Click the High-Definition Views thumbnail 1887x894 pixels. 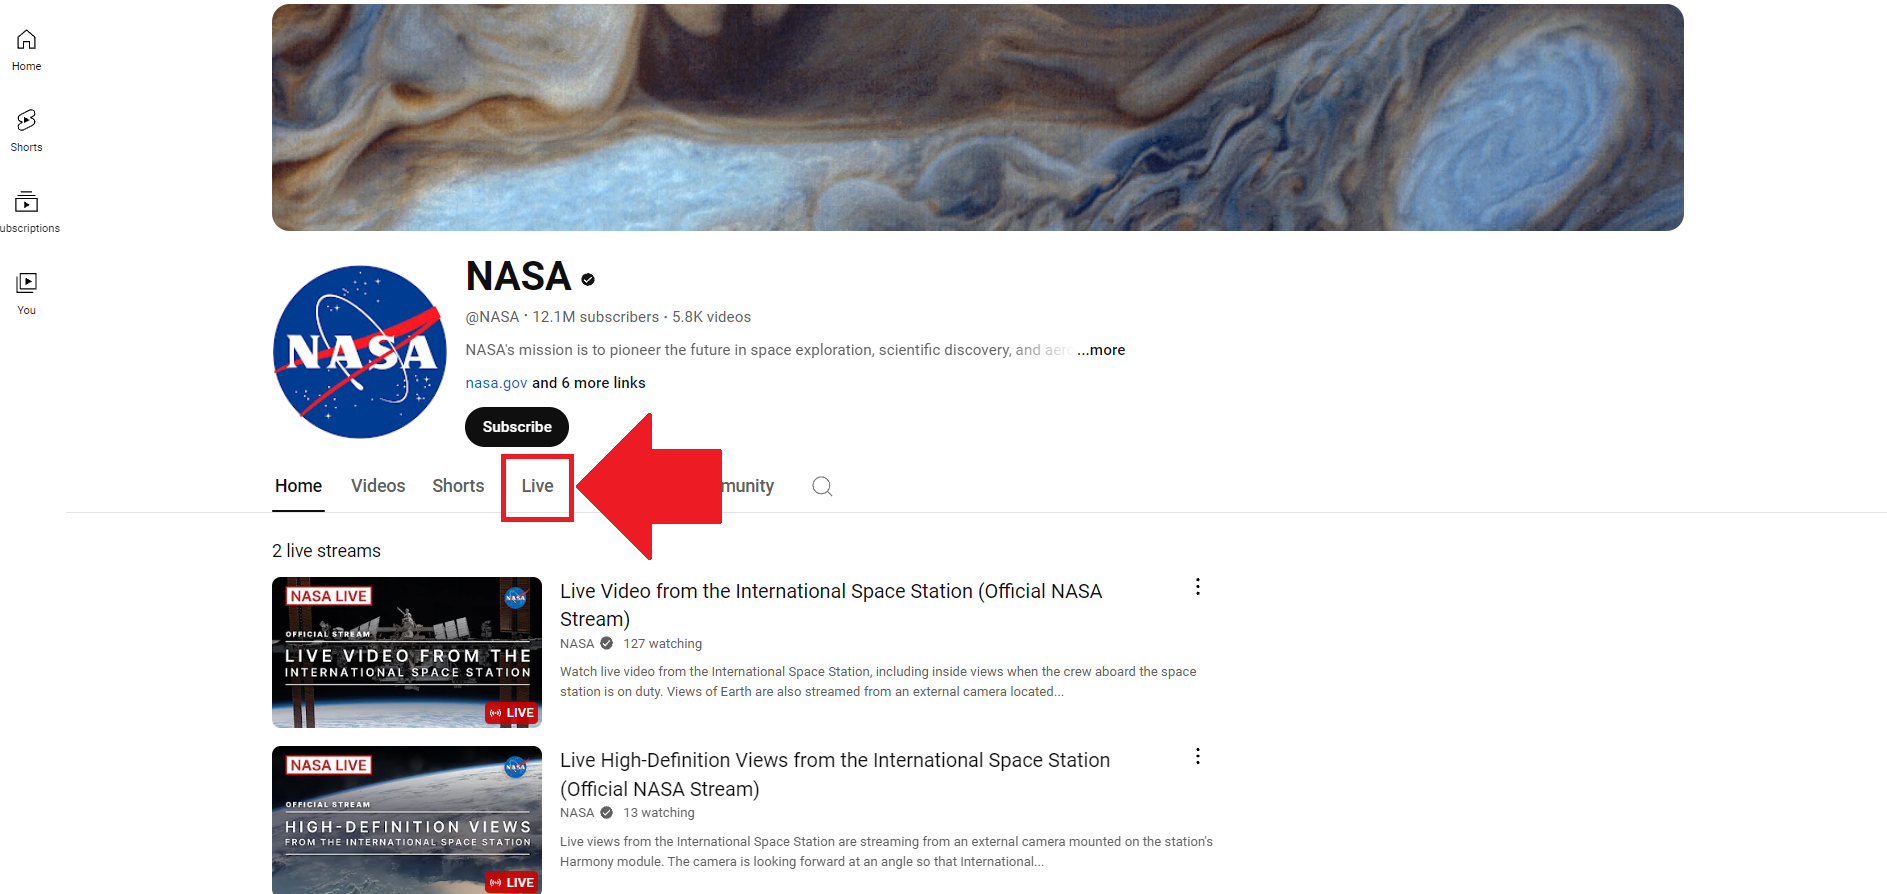click(x=407, y=820)
